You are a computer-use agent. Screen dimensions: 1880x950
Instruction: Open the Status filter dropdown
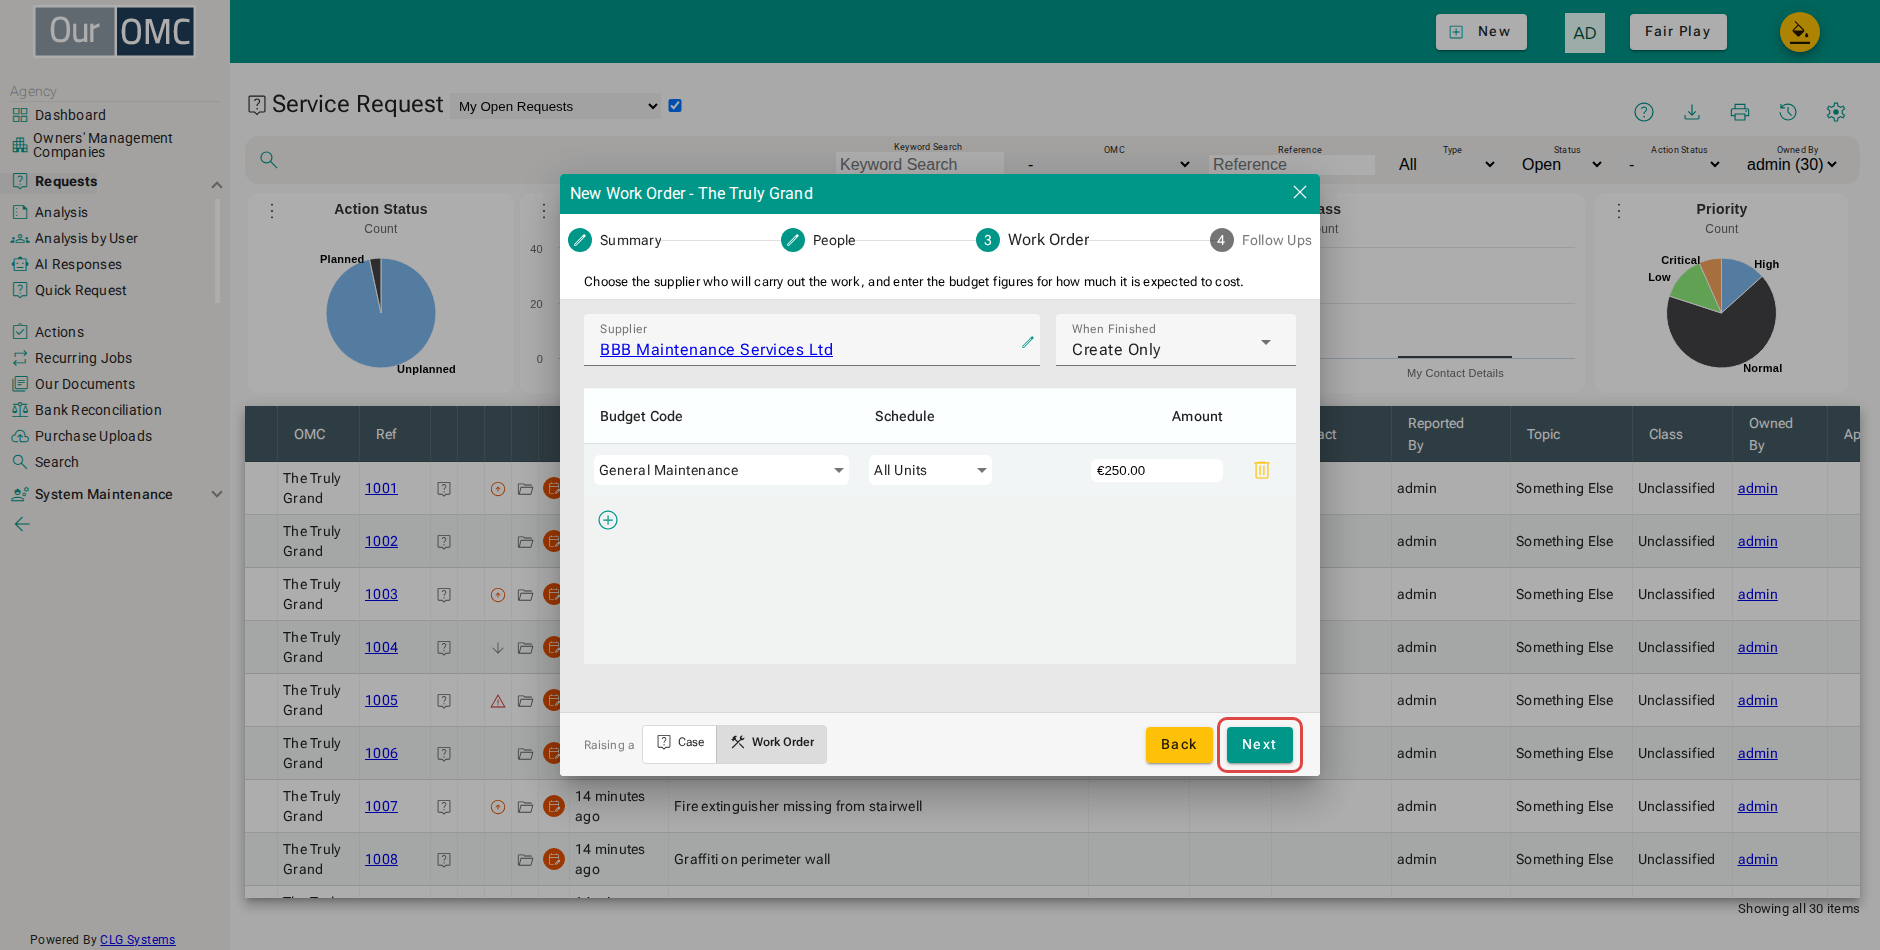1562,164
